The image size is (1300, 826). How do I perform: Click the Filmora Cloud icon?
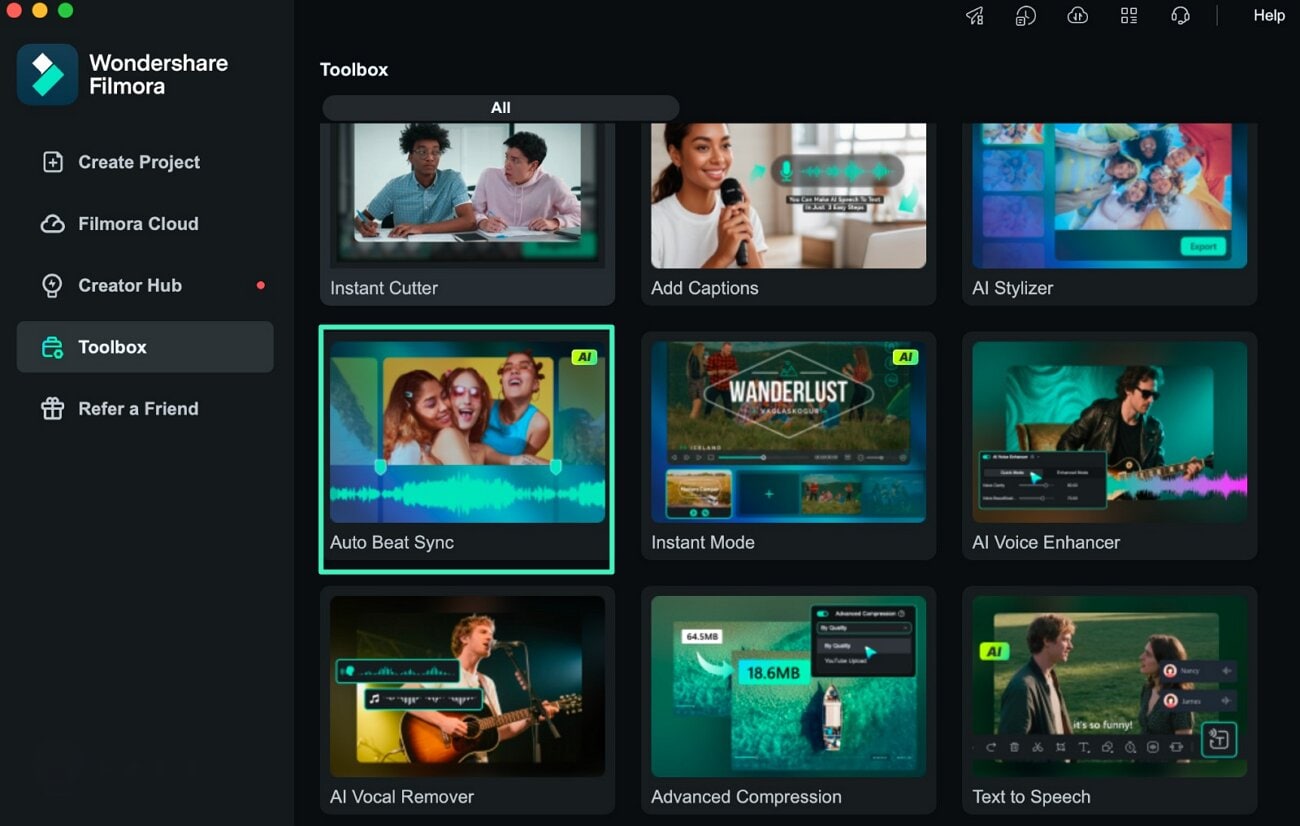point(52,224)
